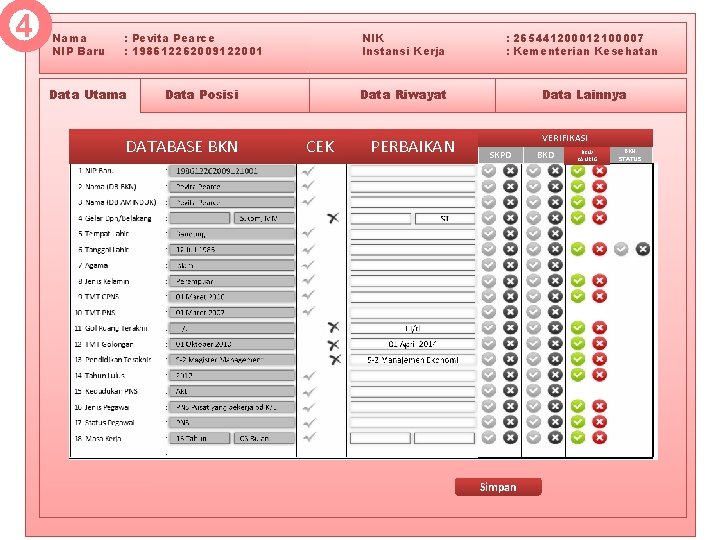Viewport: 720px width, 540px height.
Task: Toggle CEK checkmark for Nama (DB BKN) row
Action: click(308, 186)
